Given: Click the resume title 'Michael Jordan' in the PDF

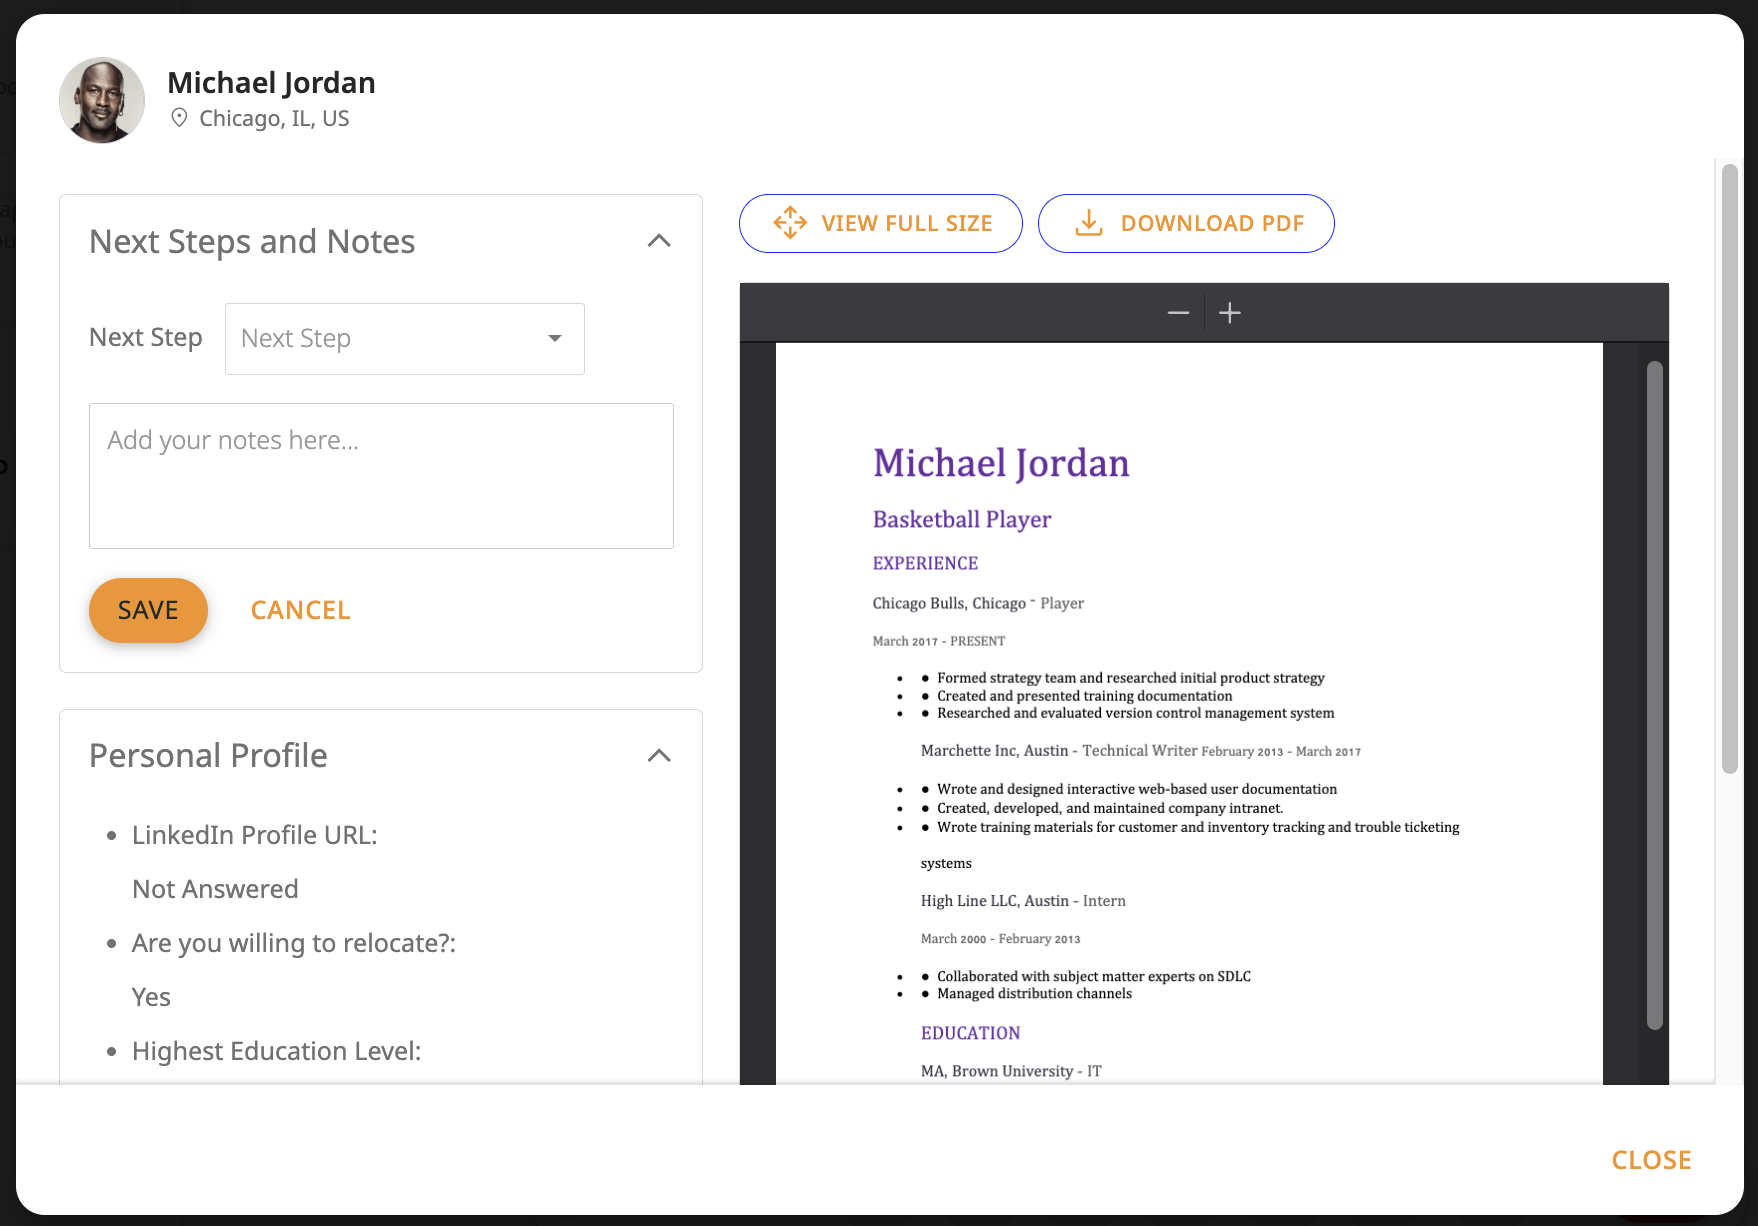Looking at the screenshot, I should click(x=1000, y=463).
